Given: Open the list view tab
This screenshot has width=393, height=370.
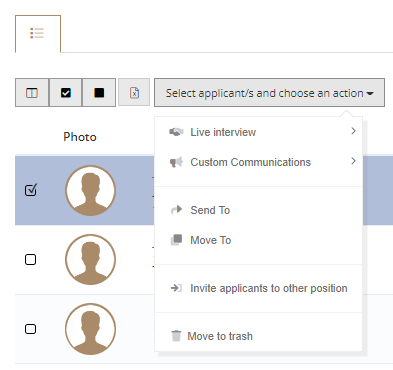Looking at the screenshot, I should [38, 34].
